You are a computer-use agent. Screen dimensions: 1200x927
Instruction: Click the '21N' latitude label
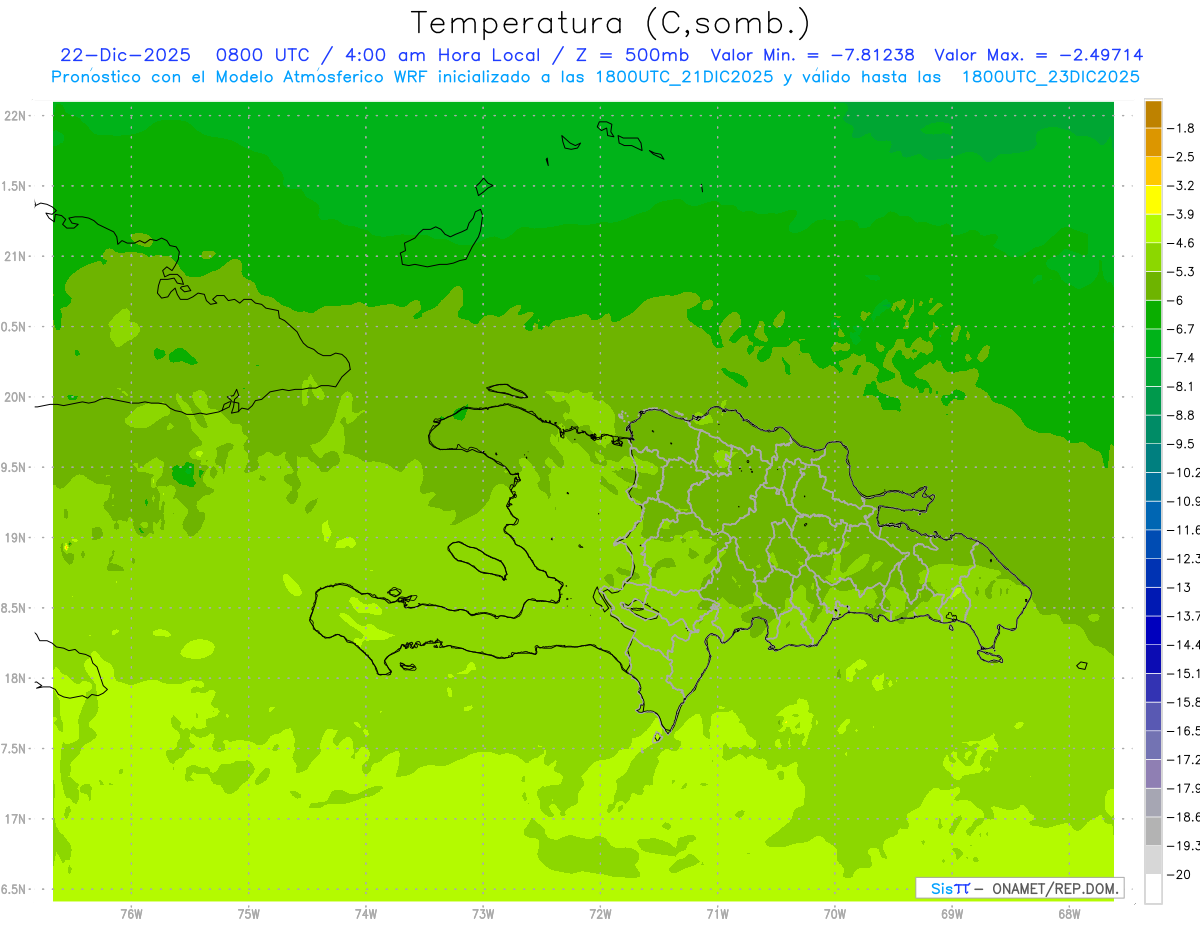click(17, 256)
